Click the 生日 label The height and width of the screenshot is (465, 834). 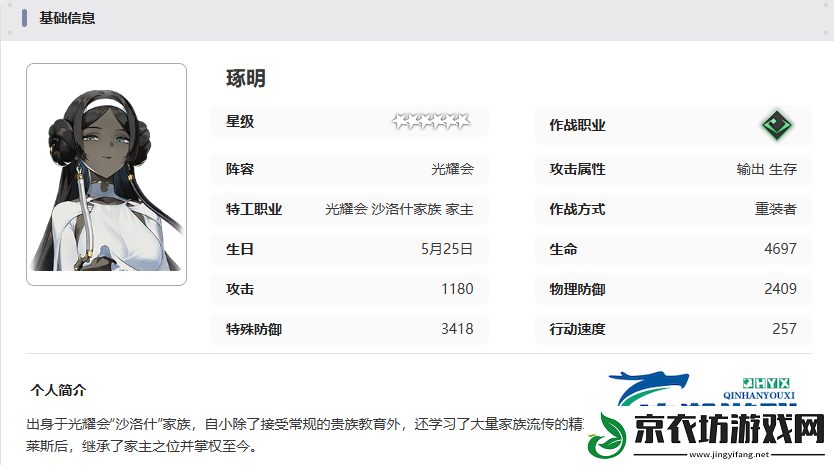(240, 249)
